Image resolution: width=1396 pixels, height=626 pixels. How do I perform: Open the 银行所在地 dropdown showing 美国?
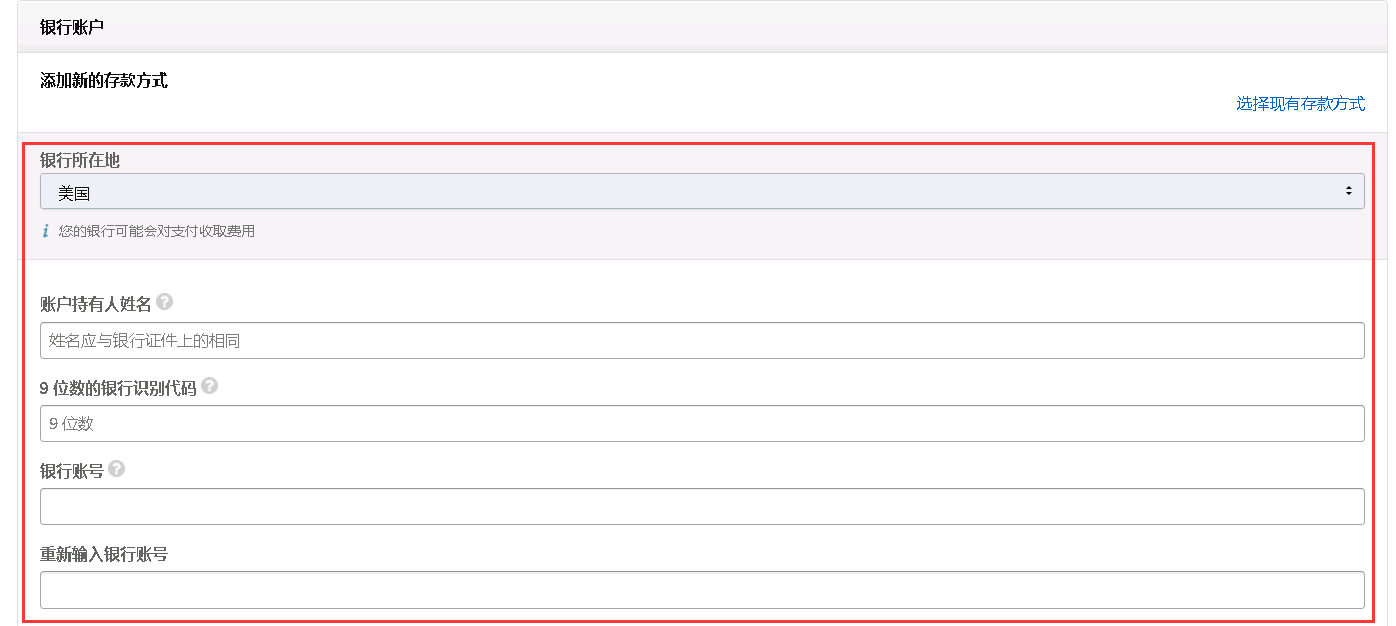(x=701, y=192)
